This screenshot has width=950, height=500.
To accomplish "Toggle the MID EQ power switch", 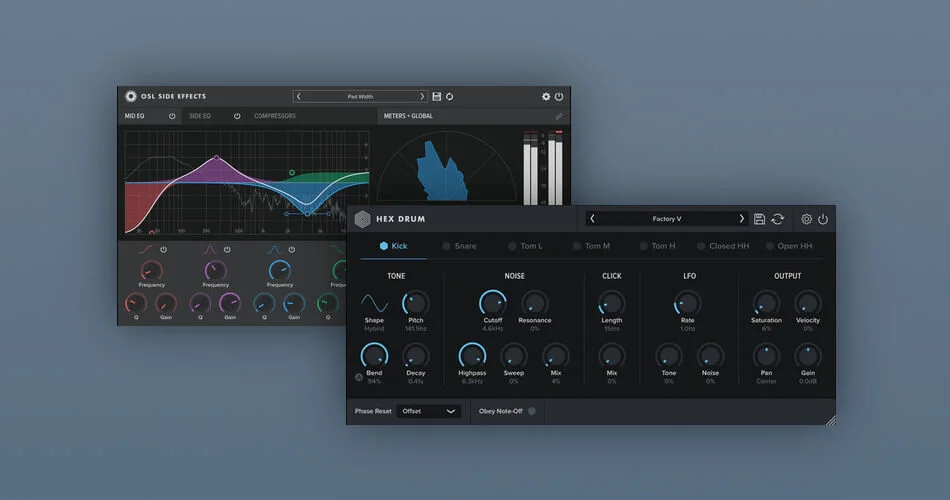I will [172, 116].
